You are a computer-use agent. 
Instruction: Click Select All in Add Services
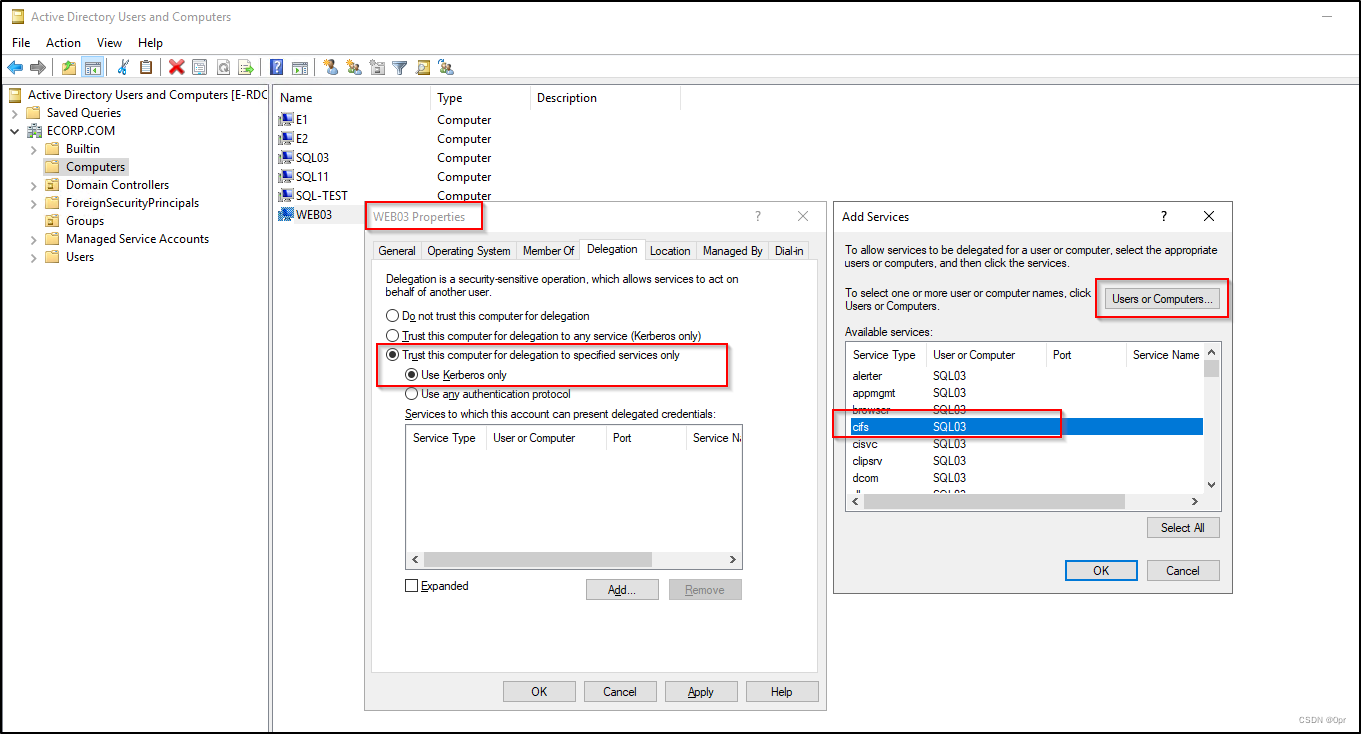click(1183, 528)
